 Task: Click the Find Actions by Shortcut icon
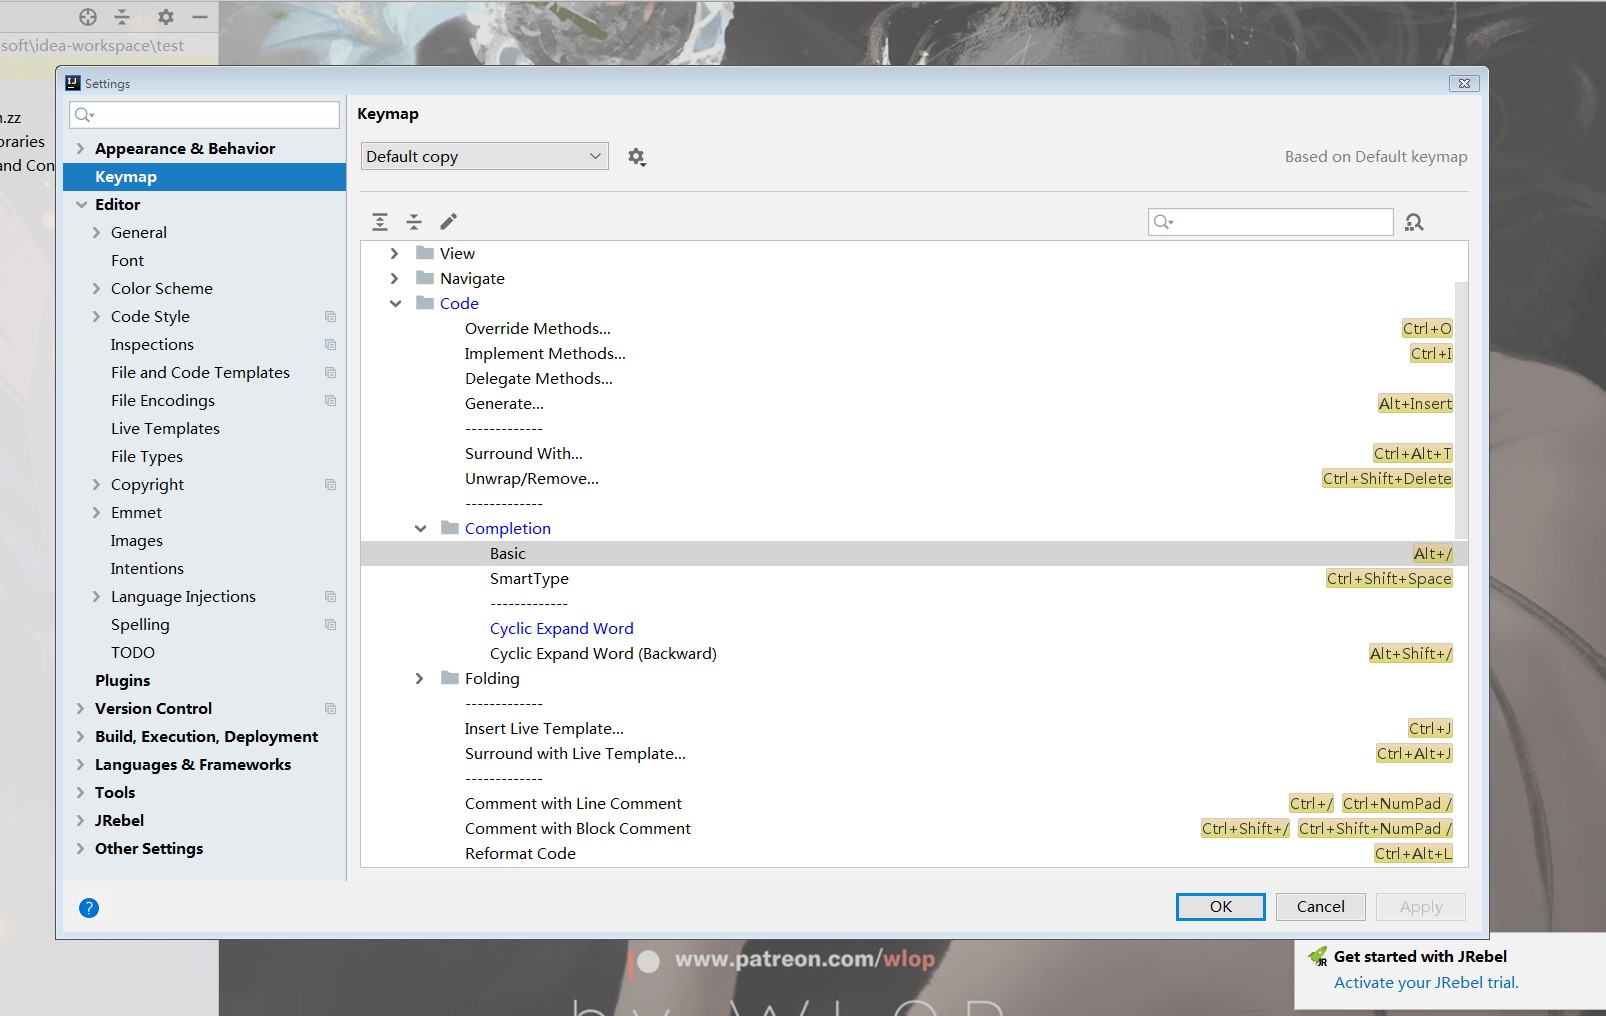click(x=1414, y=222)
